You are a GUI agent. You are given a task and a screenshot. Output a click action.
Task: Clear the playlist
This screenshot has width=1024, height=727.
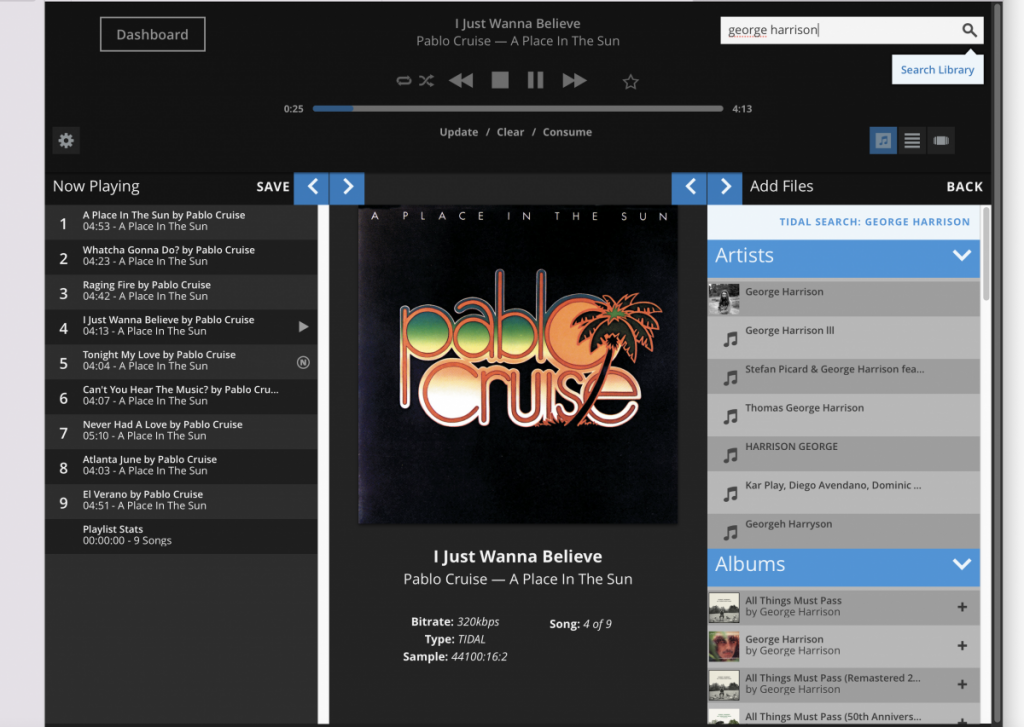tap(510, 132)
